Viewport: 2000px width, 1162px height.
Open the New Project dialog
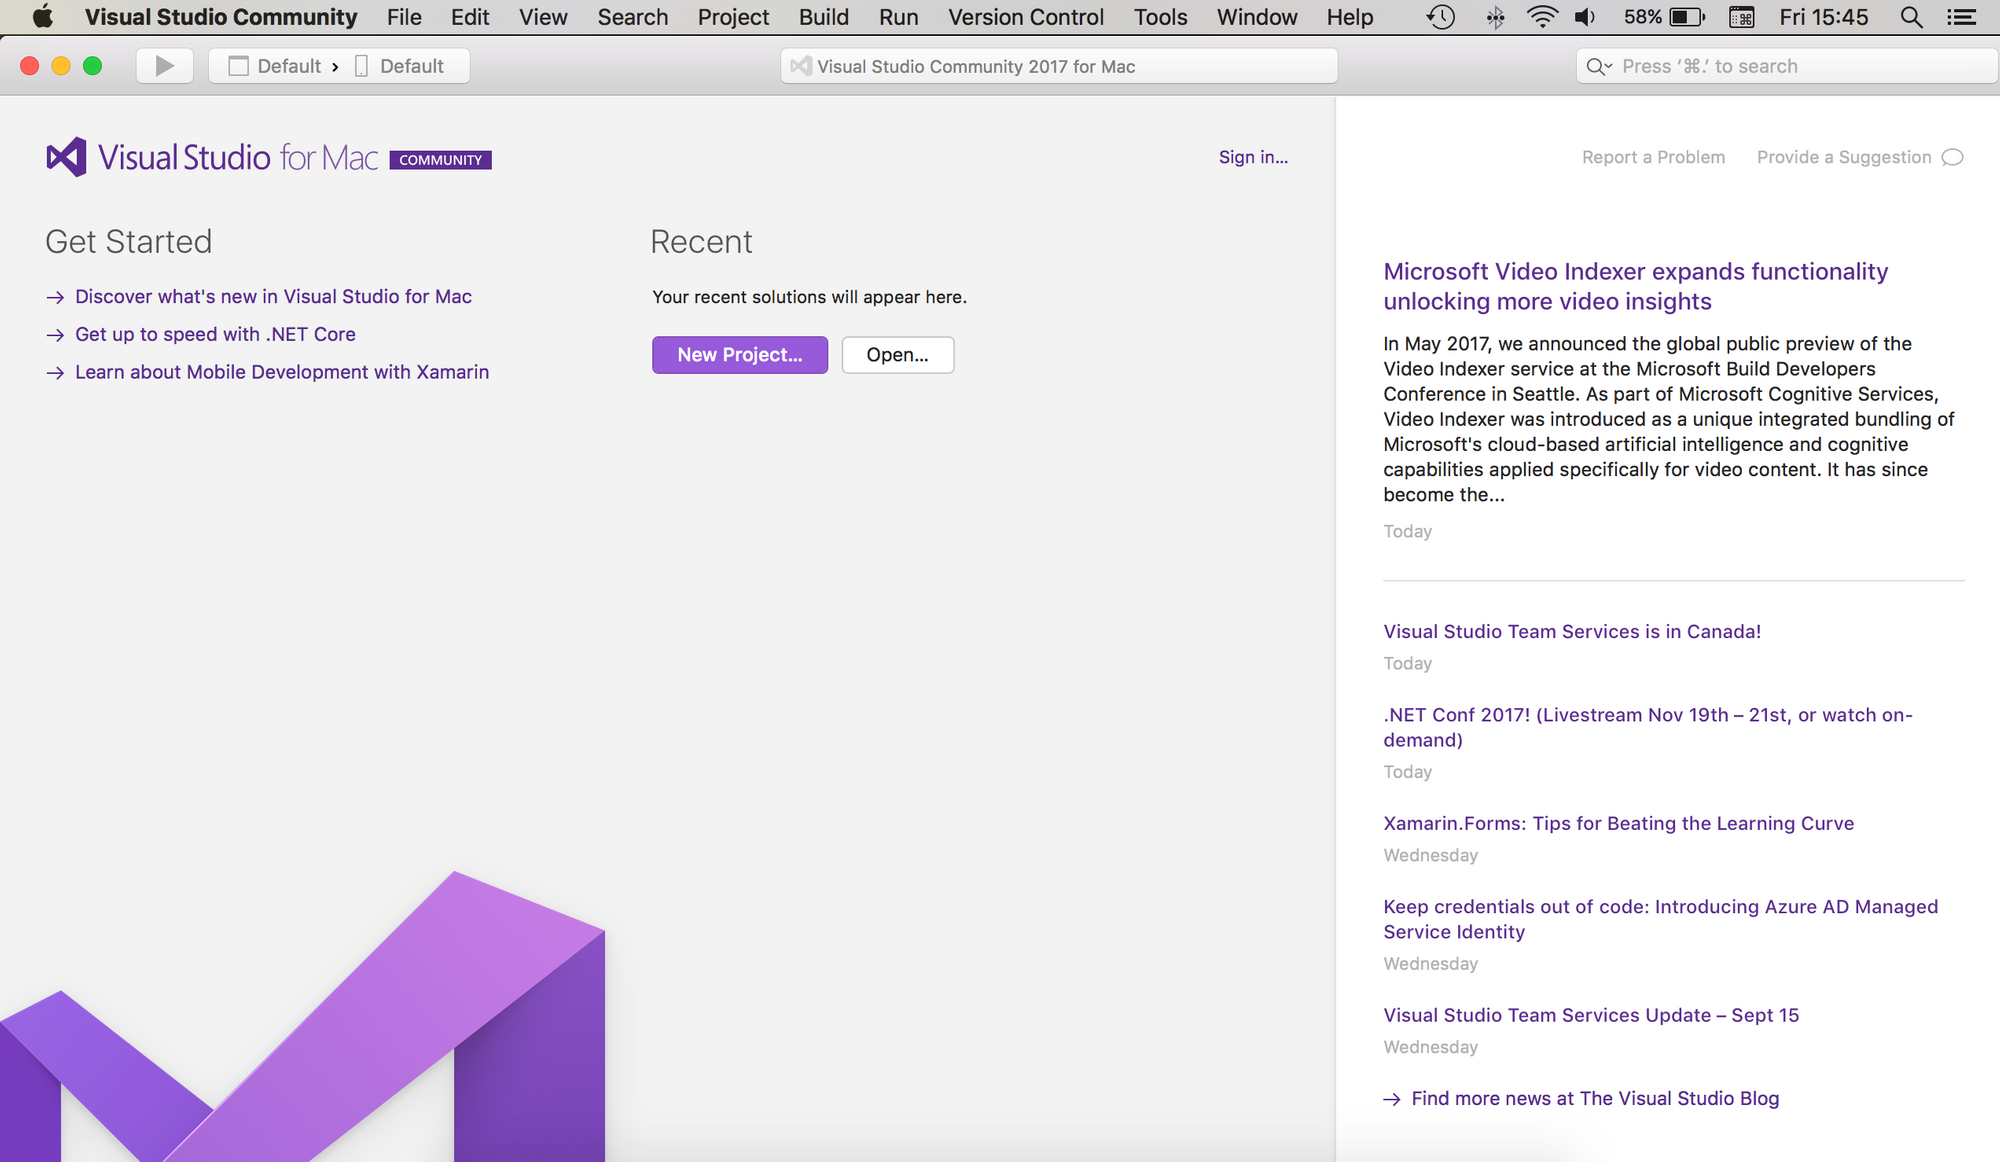[x=740, y=354]
